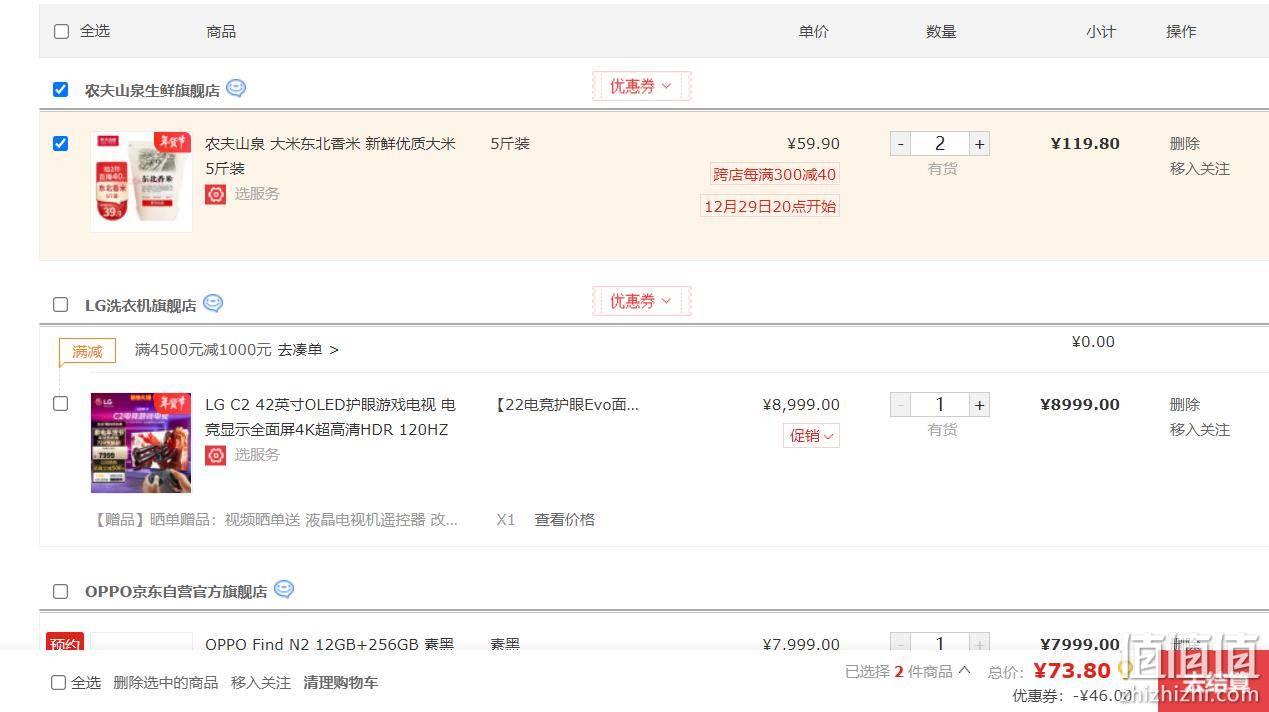Open the LG洗衣机旗舰店 store name link

click(x=141, y=305)
